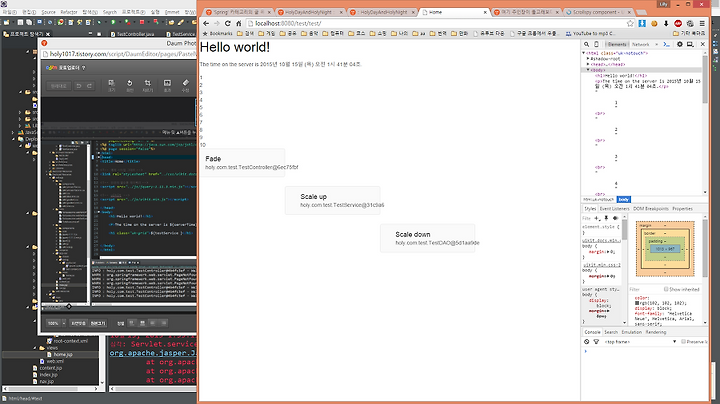
Task: Expand the #shadow-root node
Action: tap(588, 59)
